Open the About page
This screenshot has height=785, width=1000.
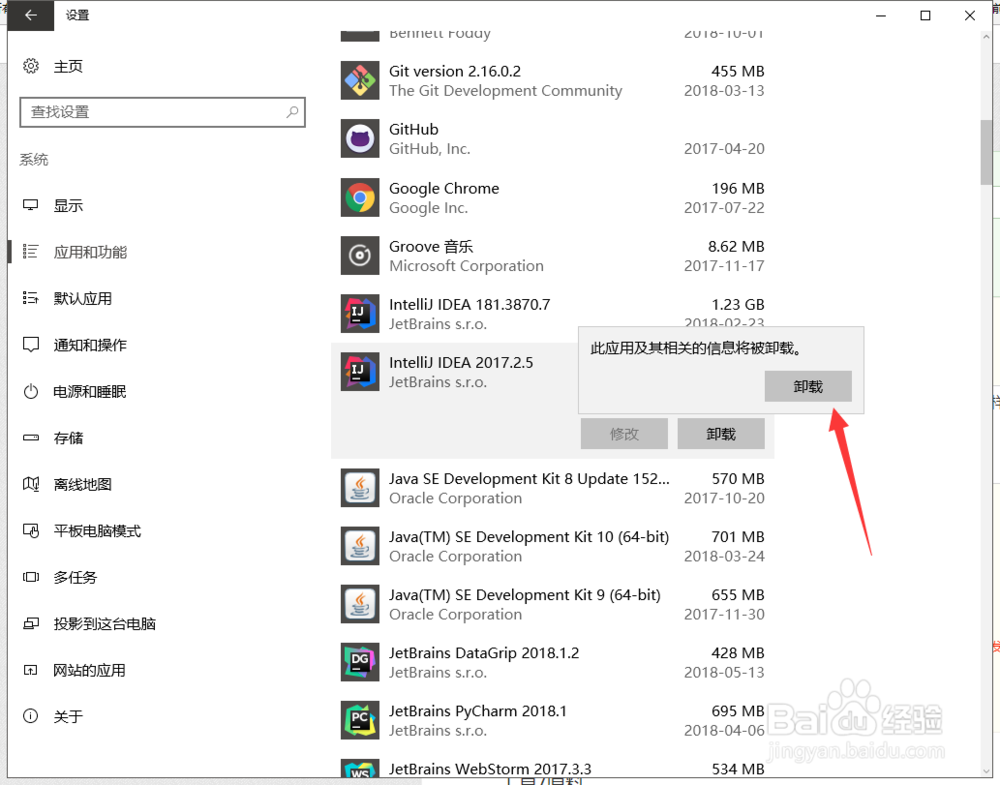click(x=68, y=717)
